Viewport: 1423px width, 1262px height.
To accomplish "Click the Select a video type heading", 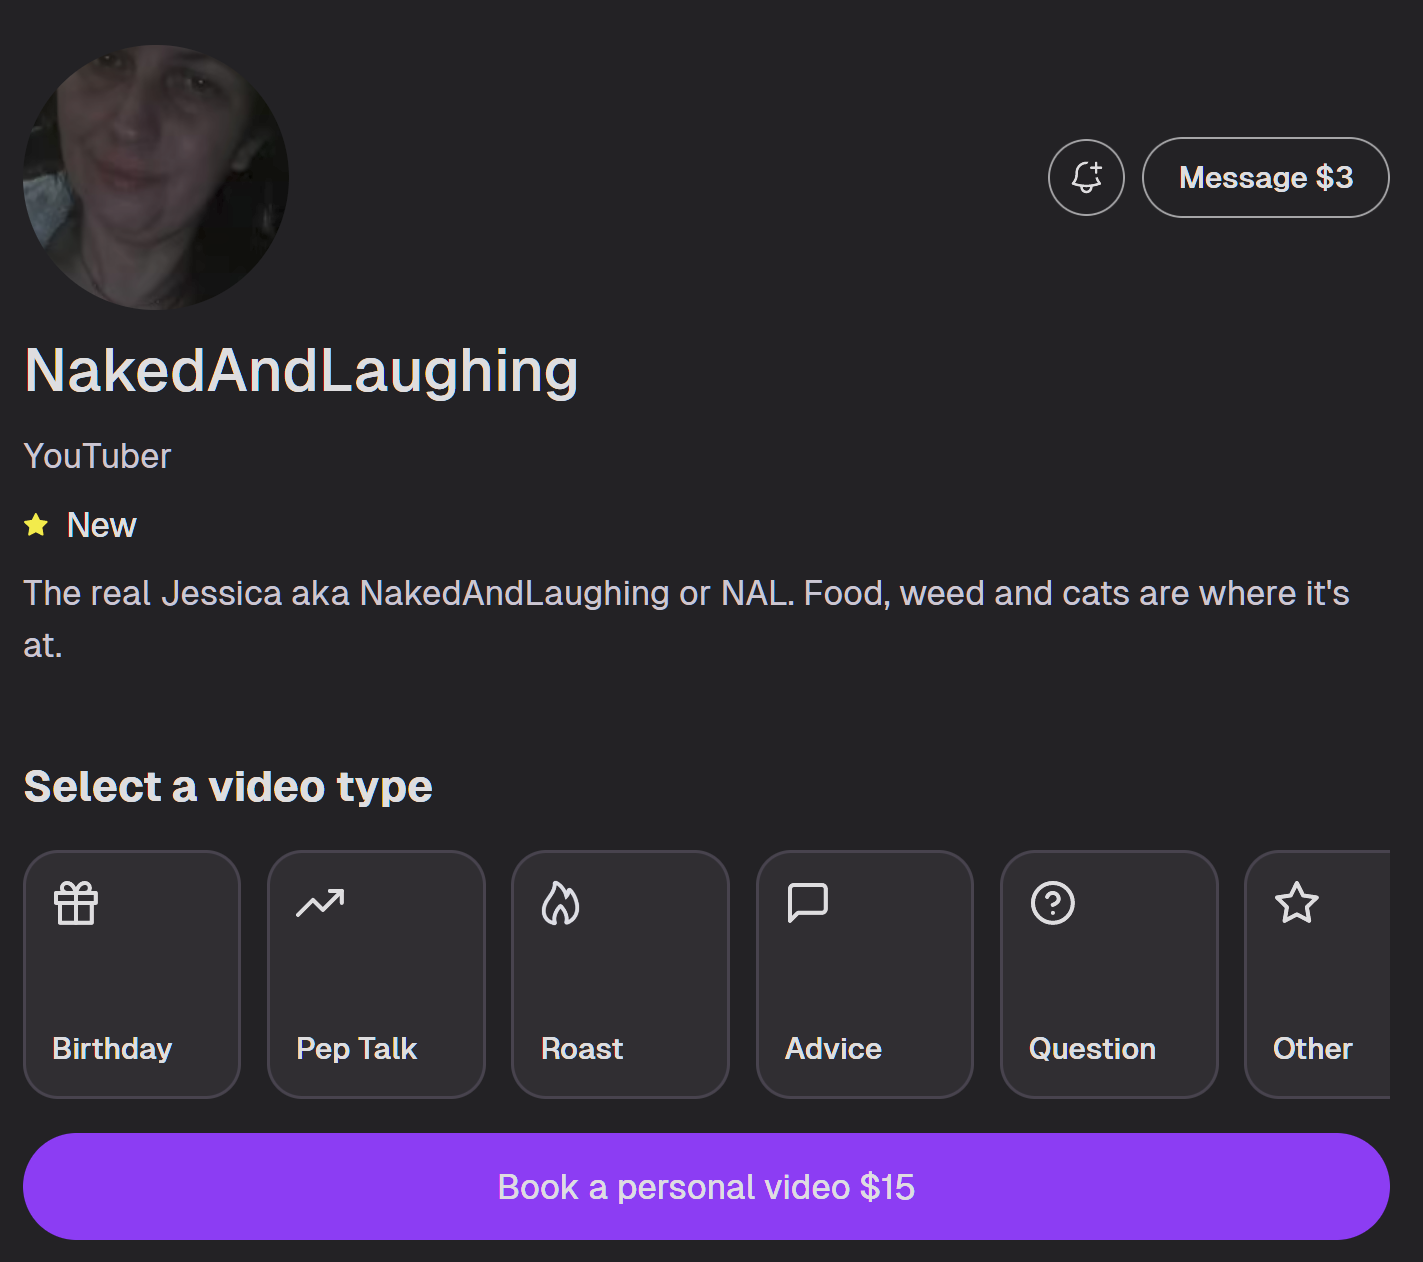I will click(228, 787).
